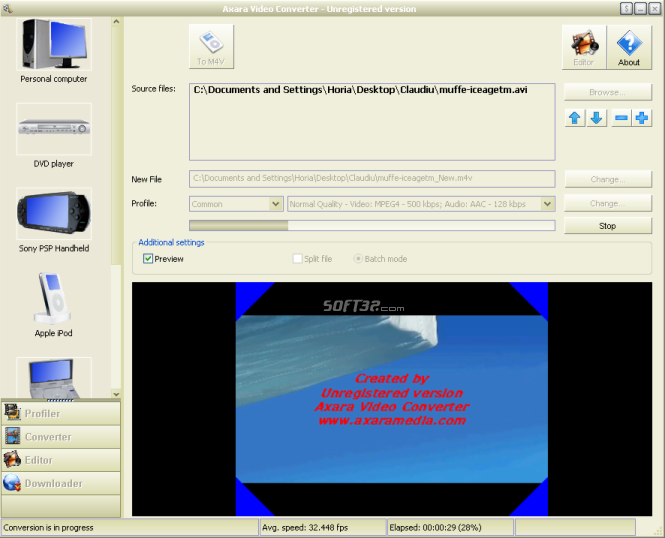The width and height of the screenshot is (665, 538).
Task: Move source file down with the down arrow
Action: pos(596,118)
